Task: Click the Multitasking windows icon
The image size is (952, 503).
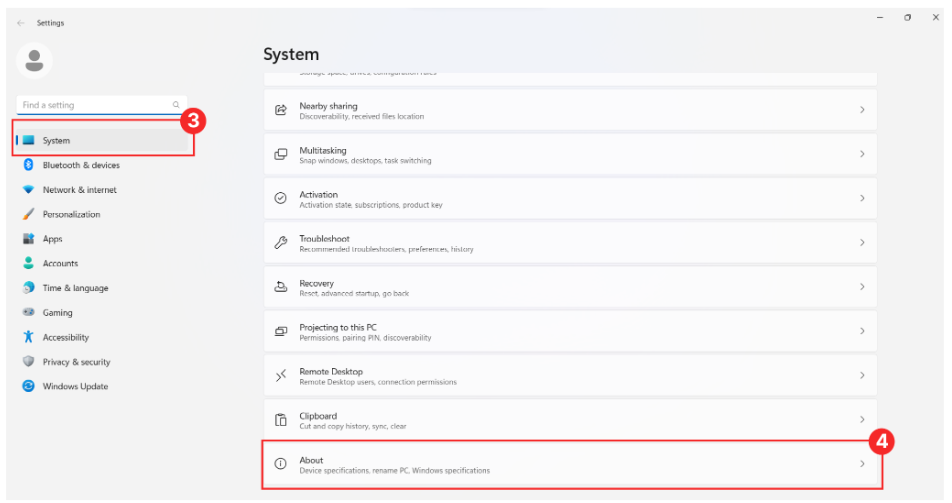Action: tap(280, 154)
